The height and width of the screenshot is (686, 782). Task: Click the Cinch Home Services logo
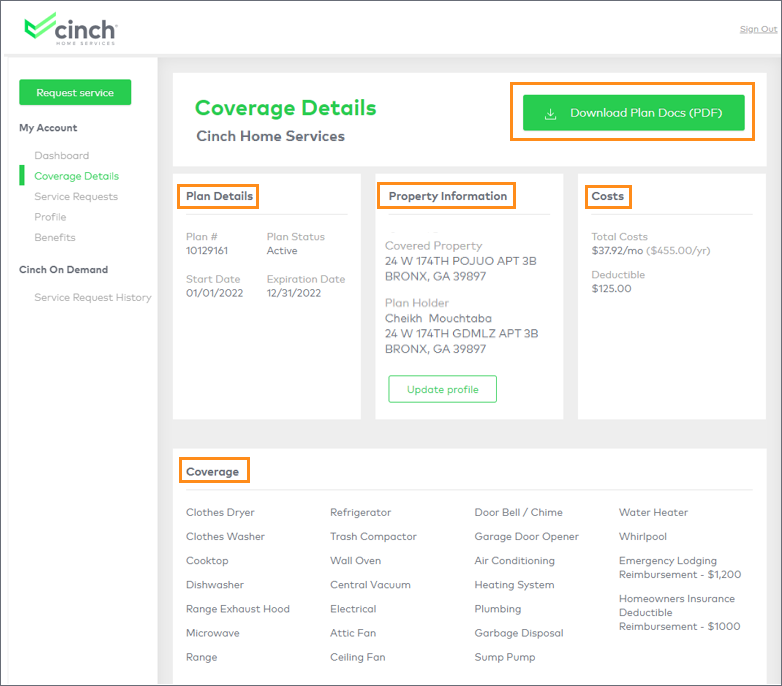click(71, 29)
